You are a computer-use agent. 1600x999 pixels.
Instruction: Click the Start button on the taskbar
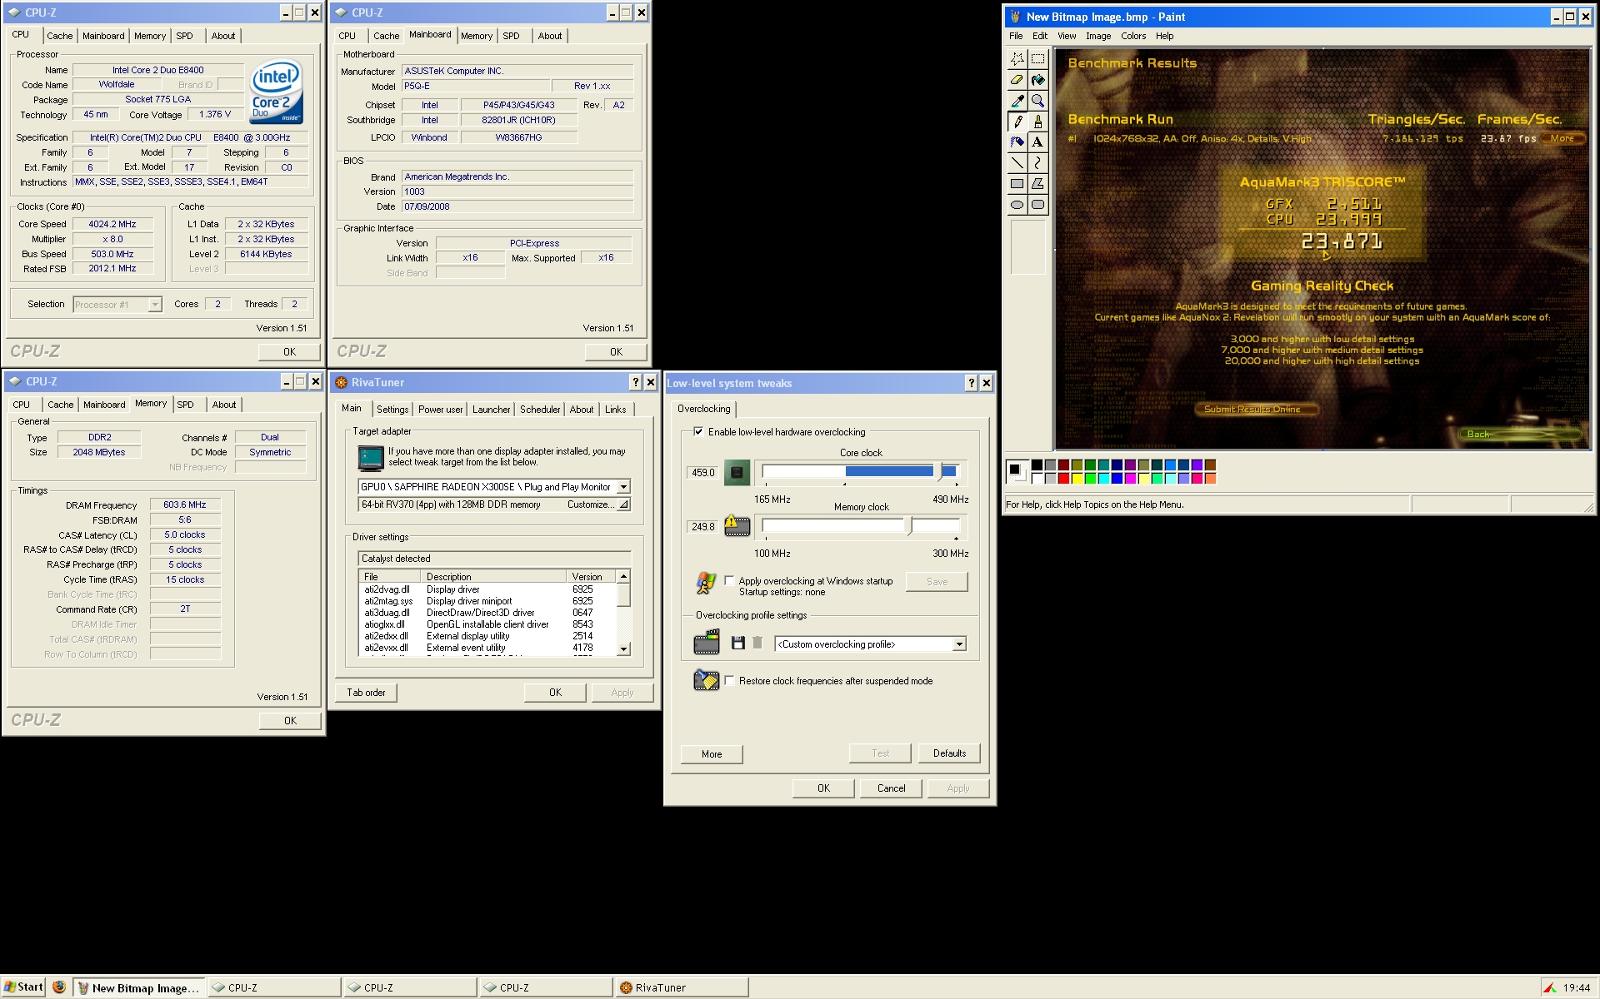click(x=23, y=987)
